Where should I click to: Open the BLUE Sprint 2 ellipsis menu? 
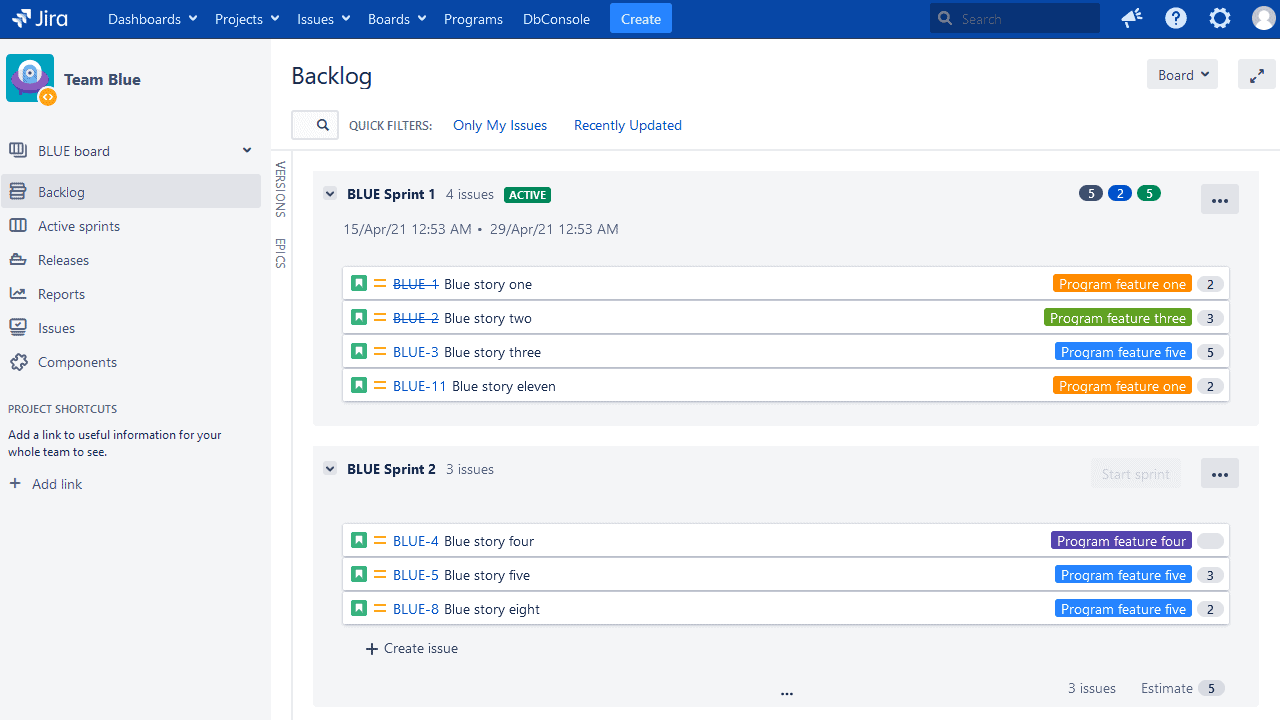coord(1219,473)
